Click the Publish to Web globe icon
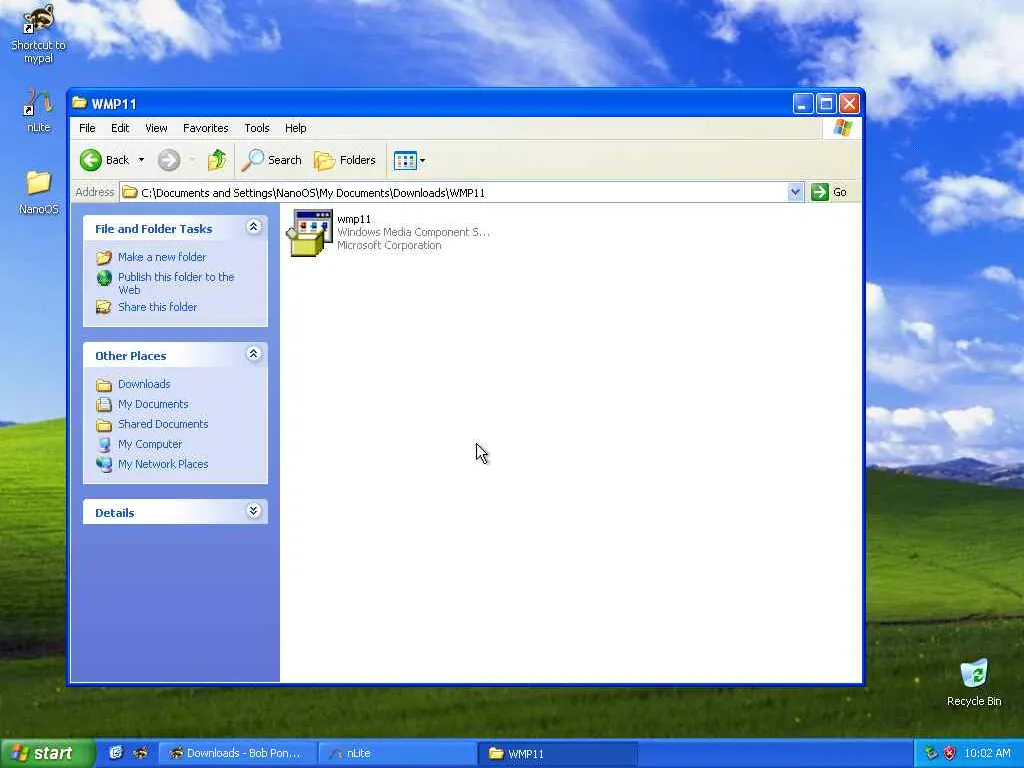Image resolution: width=1024 pixels, height=768 pixels. (x=104, y=278)
